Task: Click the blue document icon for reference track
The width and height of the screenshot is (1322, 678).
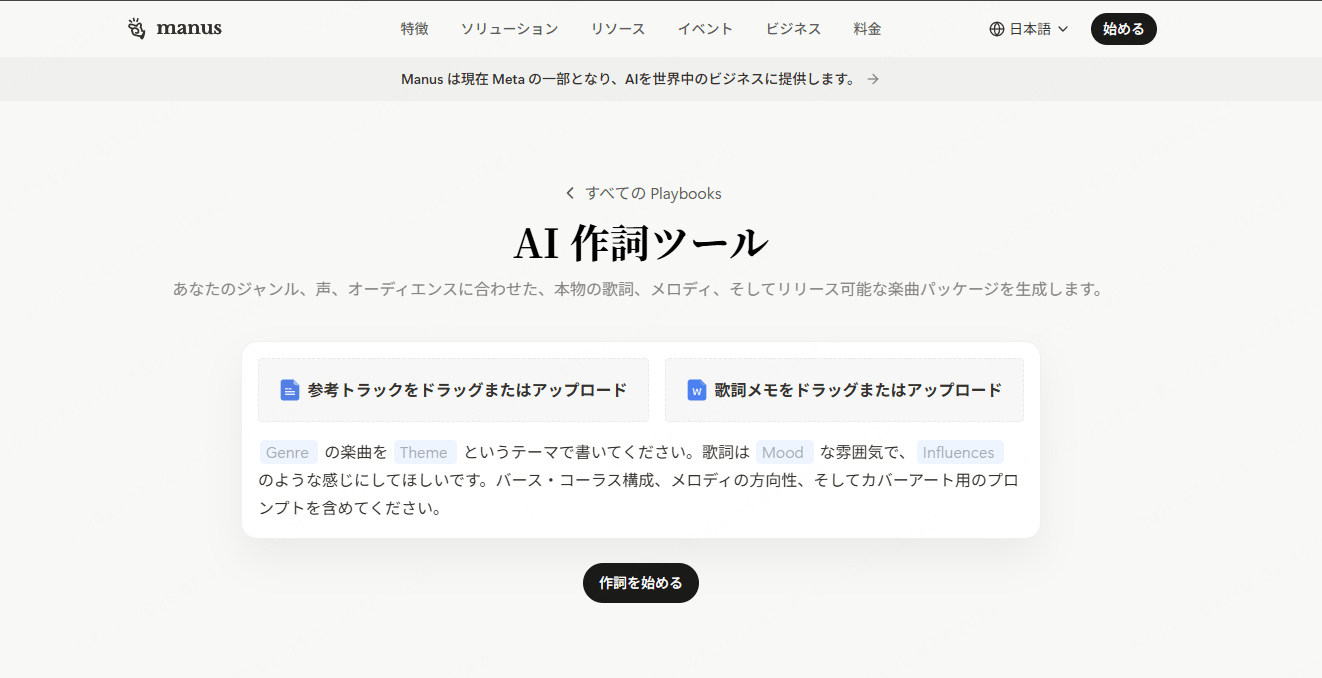Action: [290, 390]
